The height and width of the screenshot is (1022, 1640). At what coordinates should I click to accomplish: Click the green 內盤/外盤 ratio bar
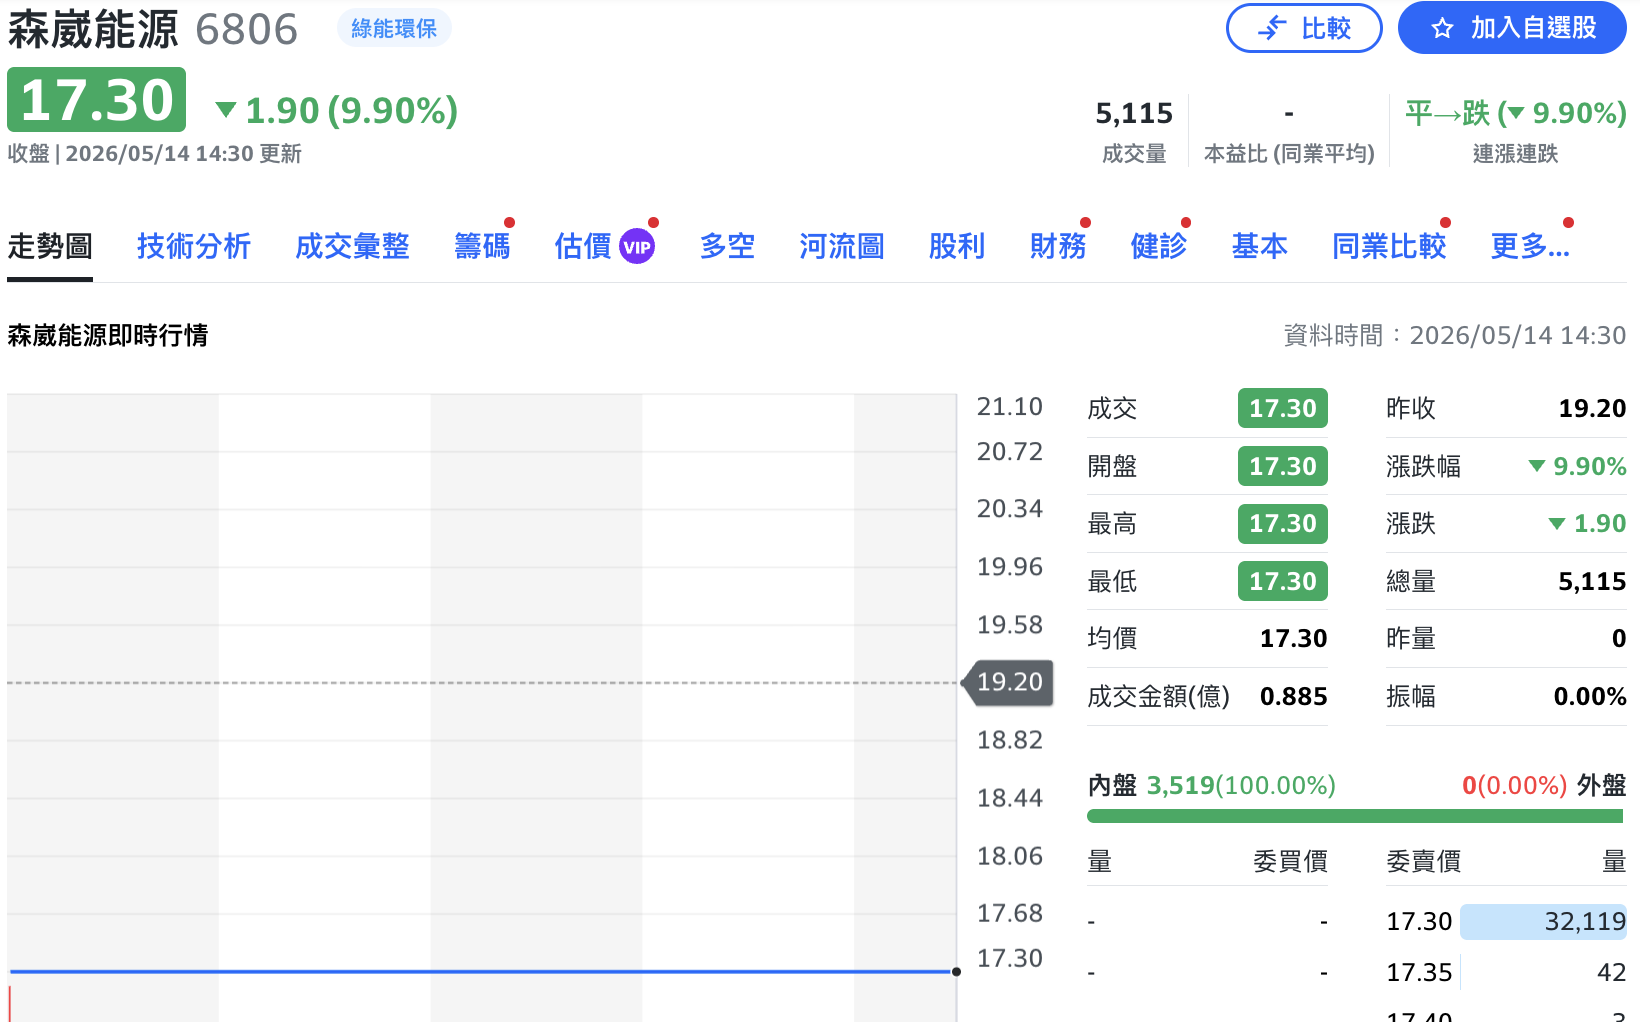click(1355, 817)
